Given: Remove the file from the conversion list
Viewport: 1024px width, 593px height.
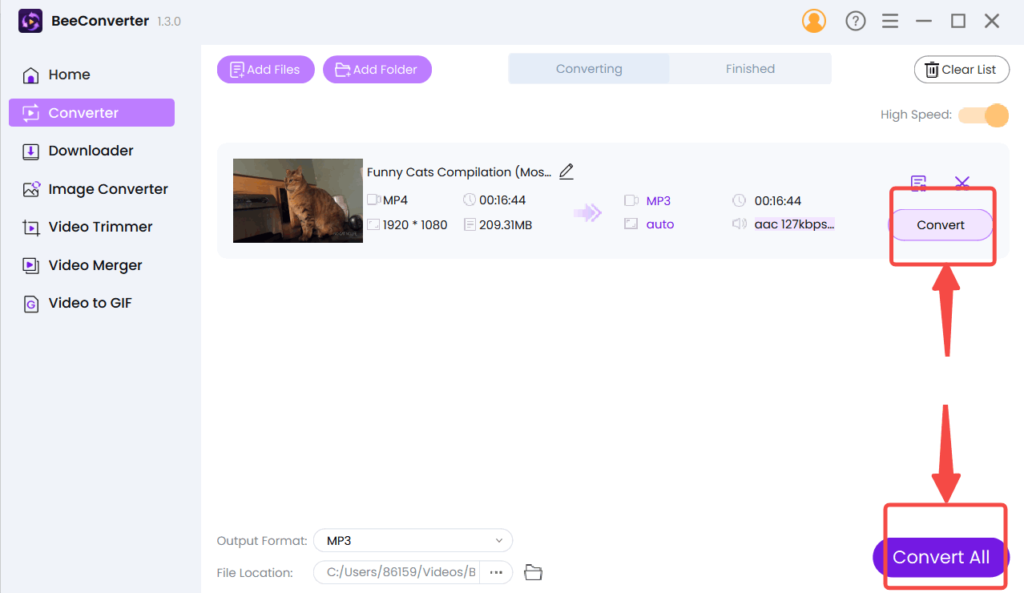Looking at the screenshot, I should [x=961, y=182].
